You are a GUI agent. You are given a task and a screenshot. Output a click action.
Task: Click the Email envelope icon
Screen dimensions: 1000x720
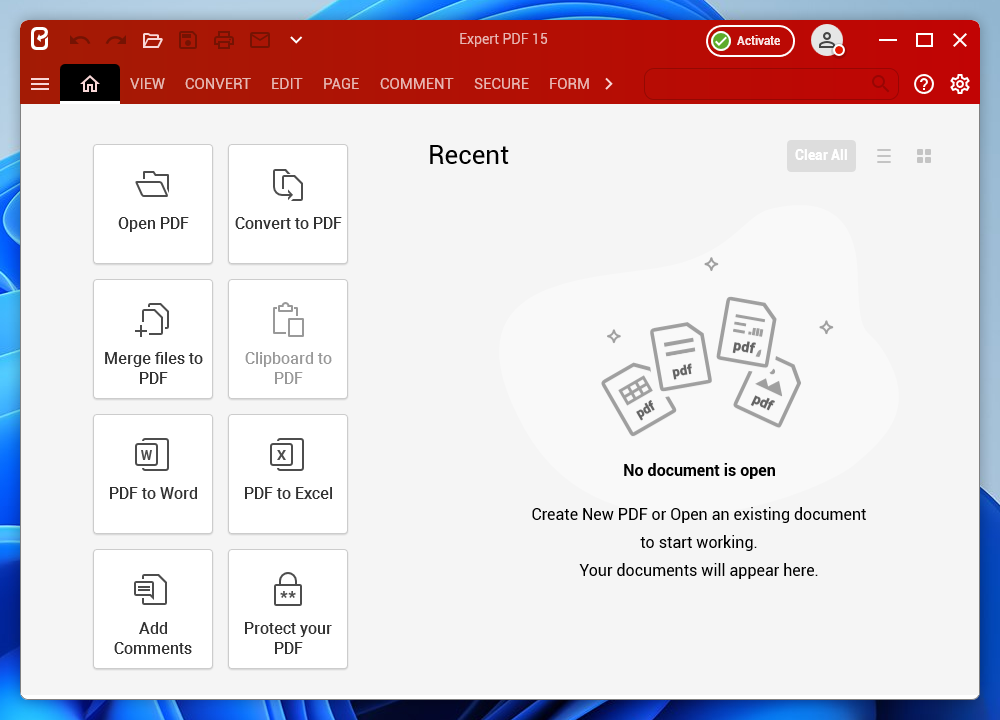pyautogui.click(x=260, y=40)
